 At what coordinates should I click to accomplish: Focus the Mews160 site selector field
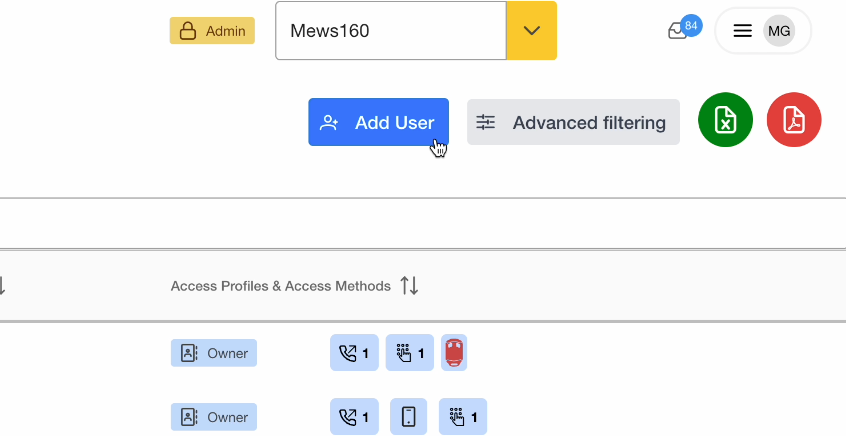[x=391, y=31]
